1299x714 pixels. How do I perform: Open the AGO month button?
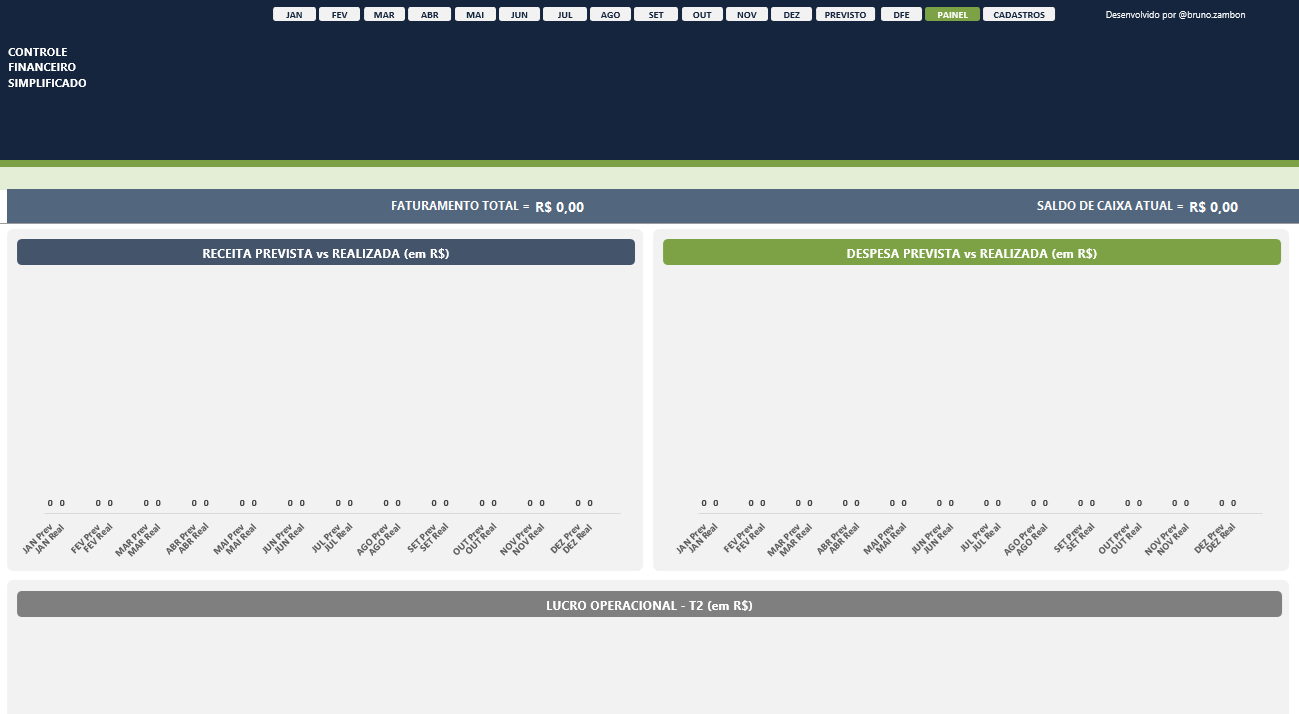click(x=610, y=15)
